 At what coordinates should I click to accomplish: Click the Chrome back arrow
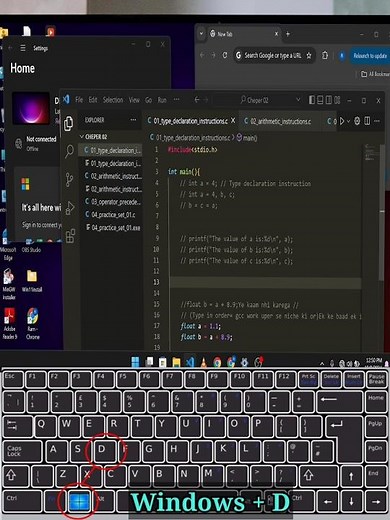(x=202, y=55)
